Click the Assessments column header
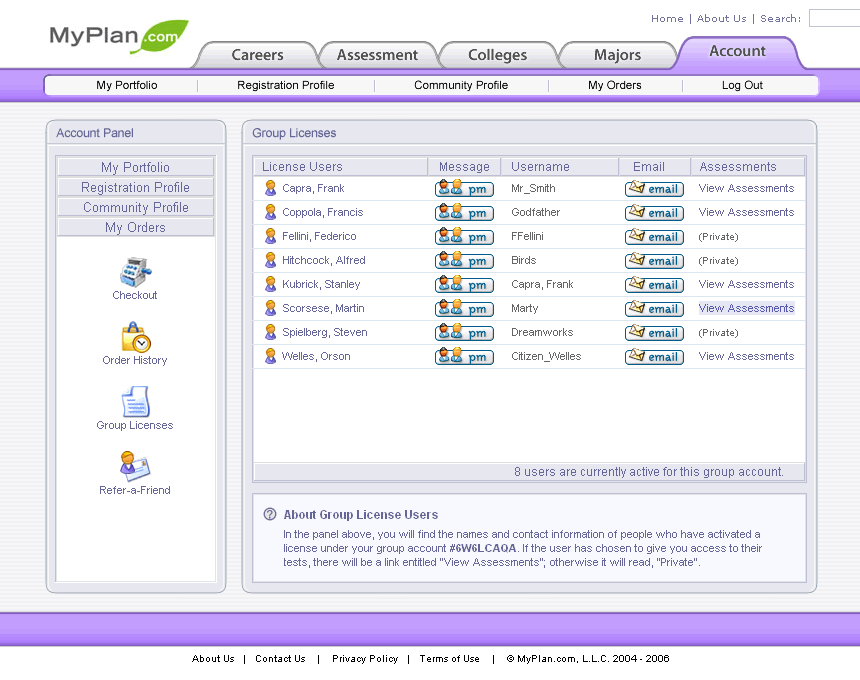The height and width of the screenshot is (680, 860). point(748,167)
